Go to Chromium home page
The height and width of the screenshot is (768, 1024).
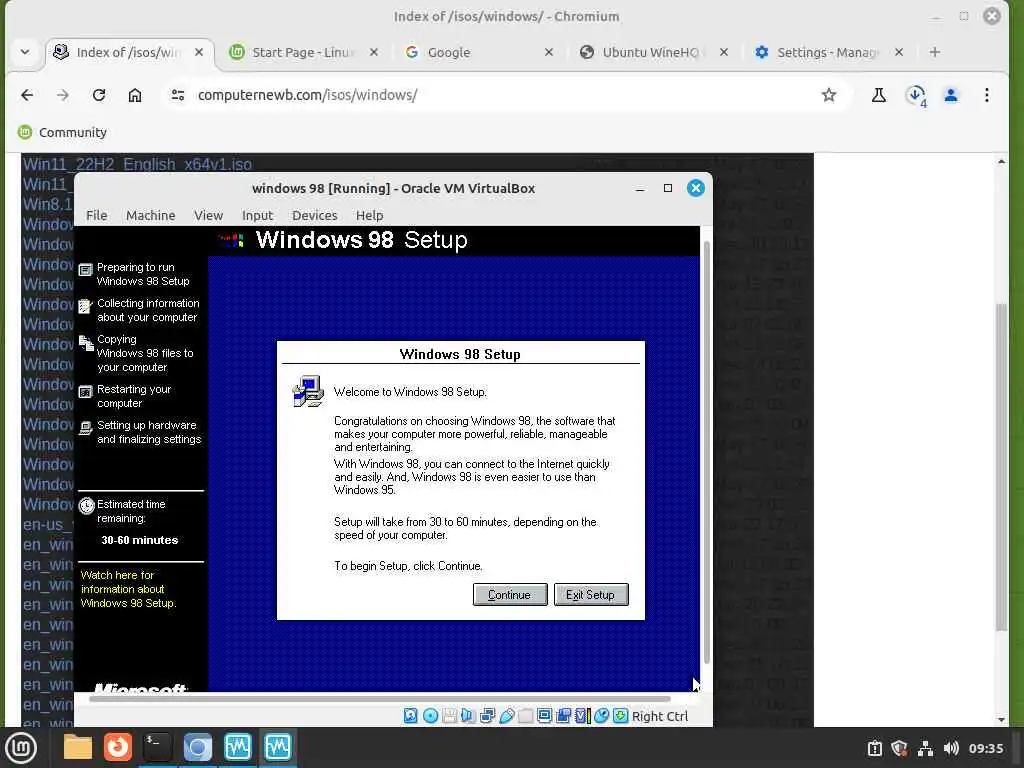[135, 95]
